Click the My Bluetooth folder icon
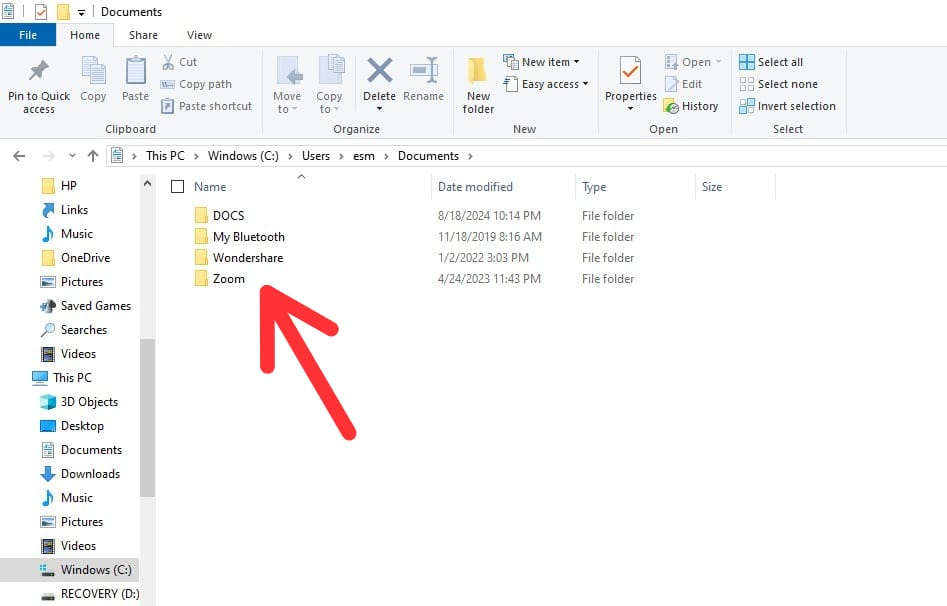 (x=201, y=236)
